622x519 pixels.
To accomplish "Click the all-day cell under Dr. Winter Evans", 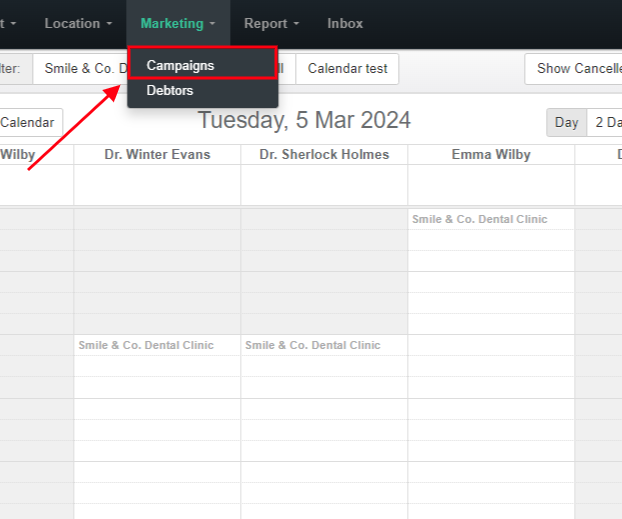I will (157, 185).
